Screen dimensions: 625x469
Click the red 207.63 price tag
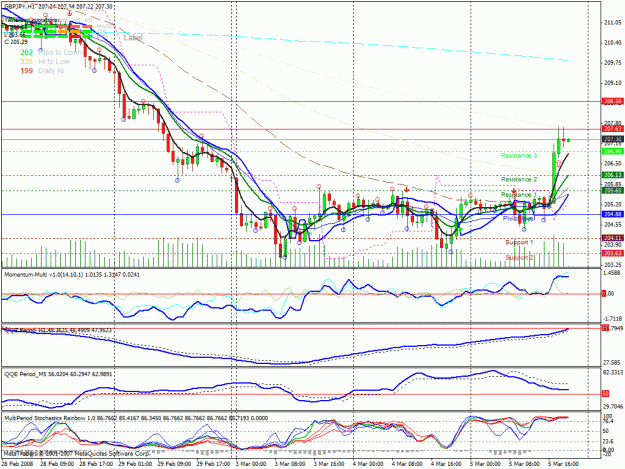tap(613, 129)
